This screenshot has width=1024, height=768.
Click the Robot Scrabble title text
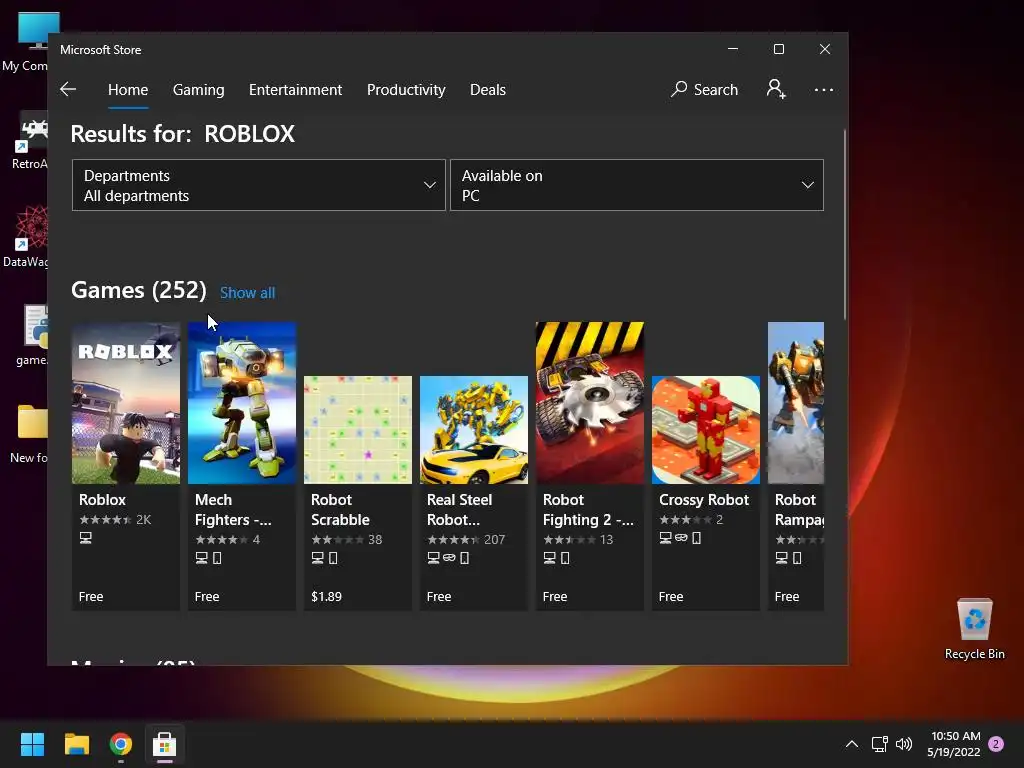coord(340,509)
